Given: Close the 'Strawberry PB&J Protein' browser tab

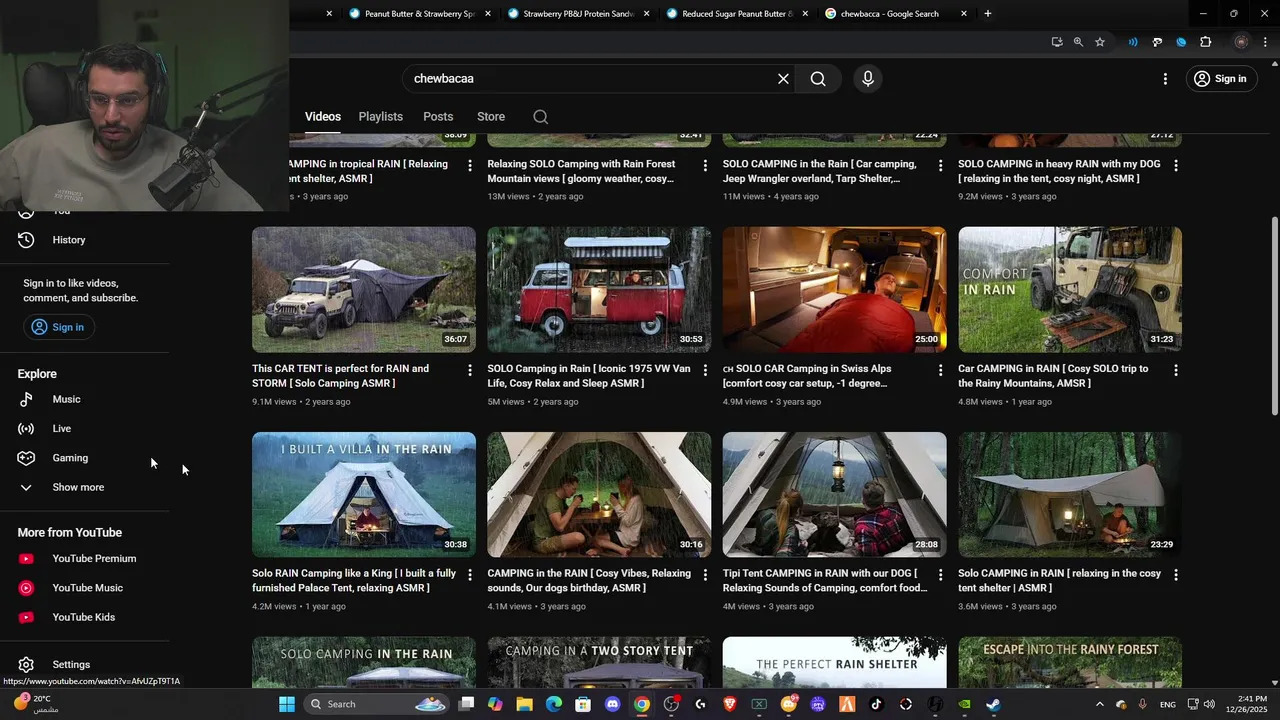Looking at the screenshot, I should [647, 14].
